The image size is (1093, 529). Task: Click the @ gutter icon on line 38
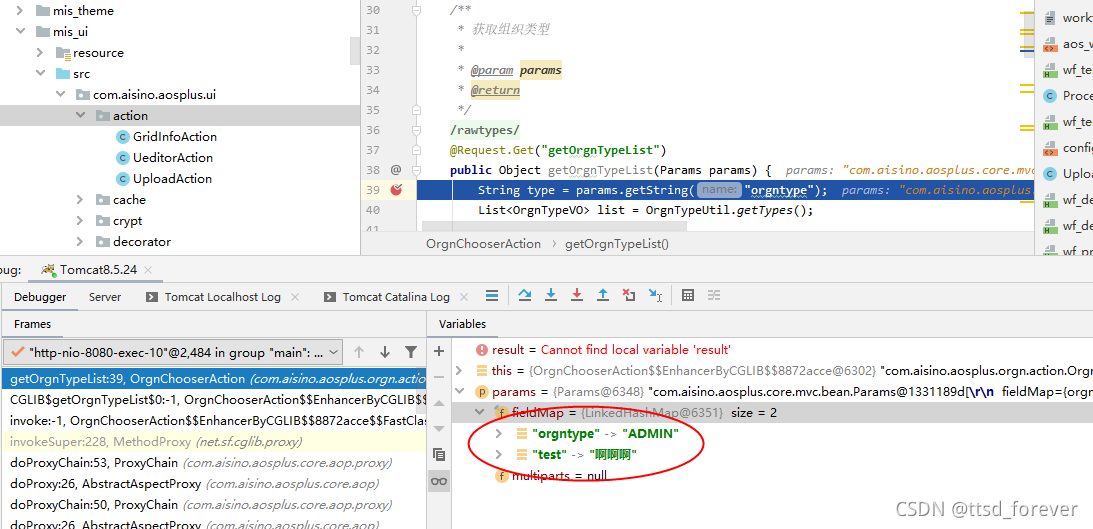[x=396, y=169]
